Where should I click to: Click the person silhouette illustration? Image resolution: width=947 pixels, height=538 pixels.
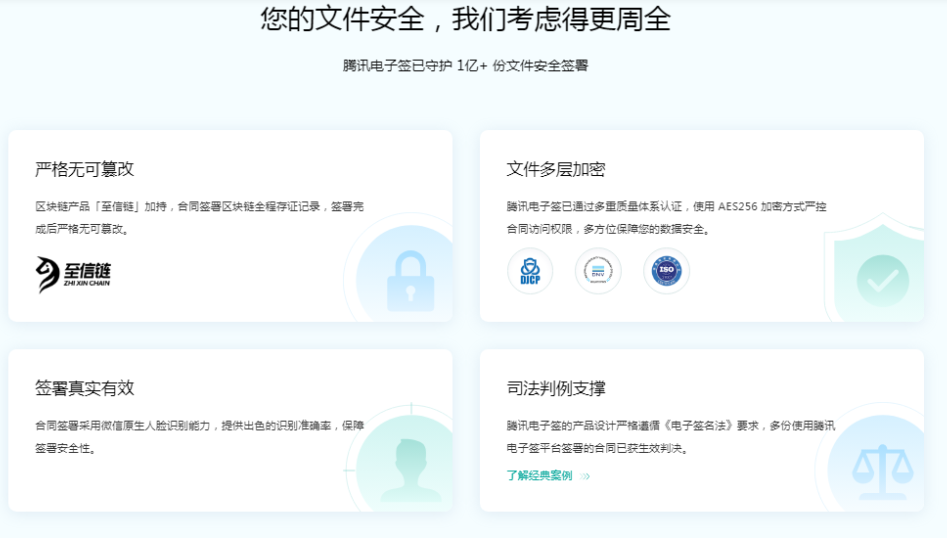(411, 470)
